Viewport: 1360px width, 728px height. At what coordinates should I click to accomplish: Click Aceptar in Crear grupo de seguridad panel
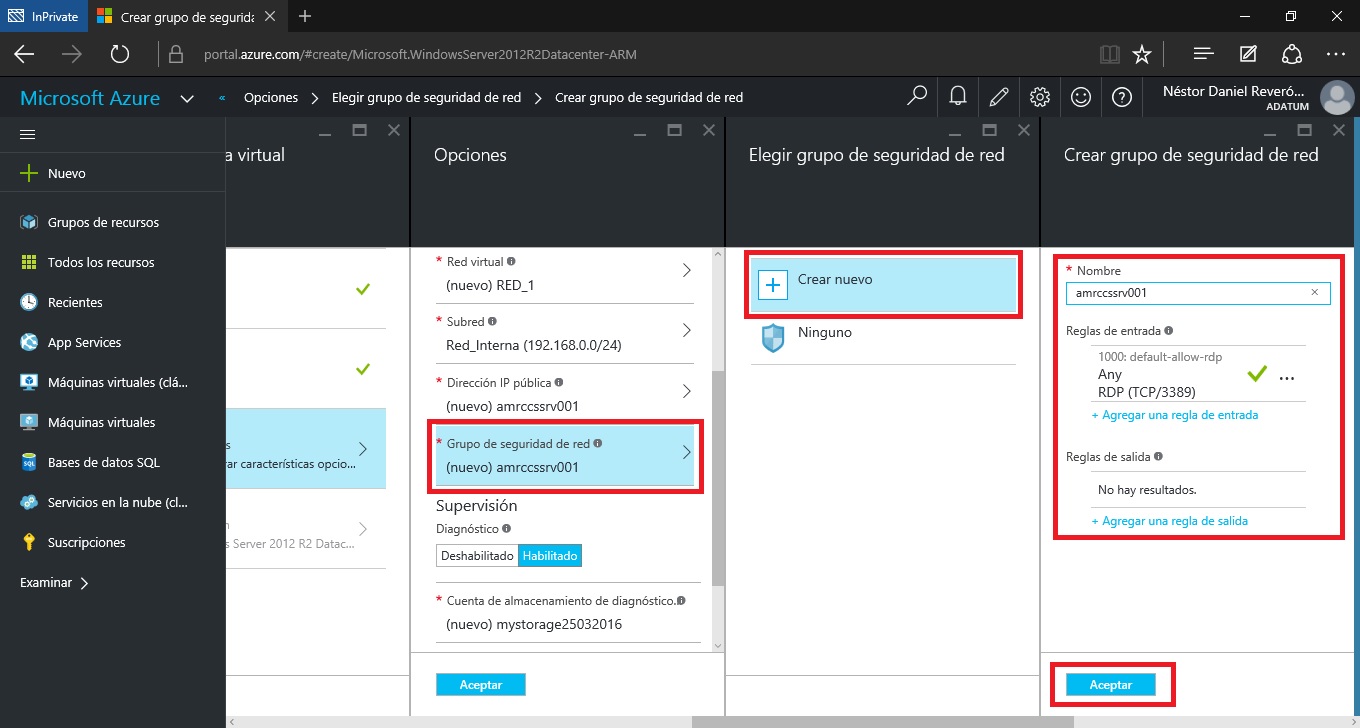[1110, 685]
